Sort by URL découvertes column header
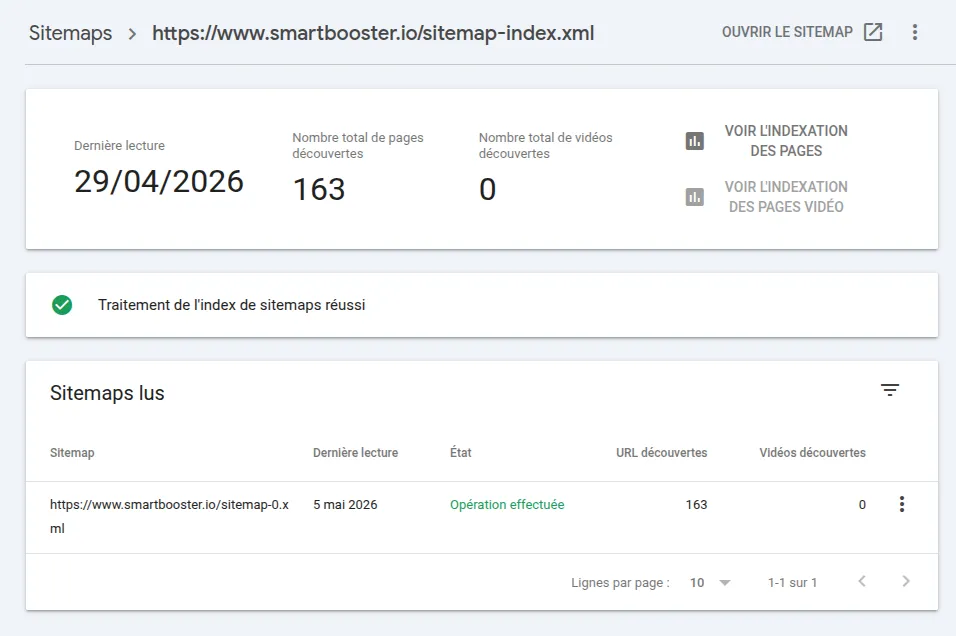 (x=662, y=452)
